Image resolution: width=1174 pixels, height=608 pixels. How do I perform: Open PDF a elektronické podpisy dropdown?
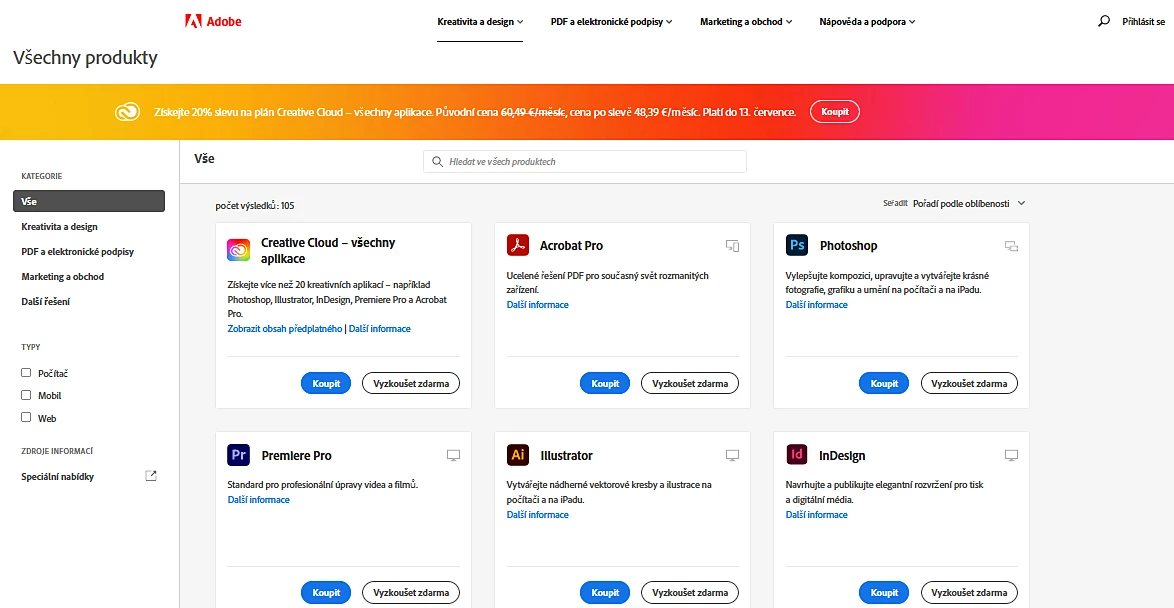pos(611,21)
